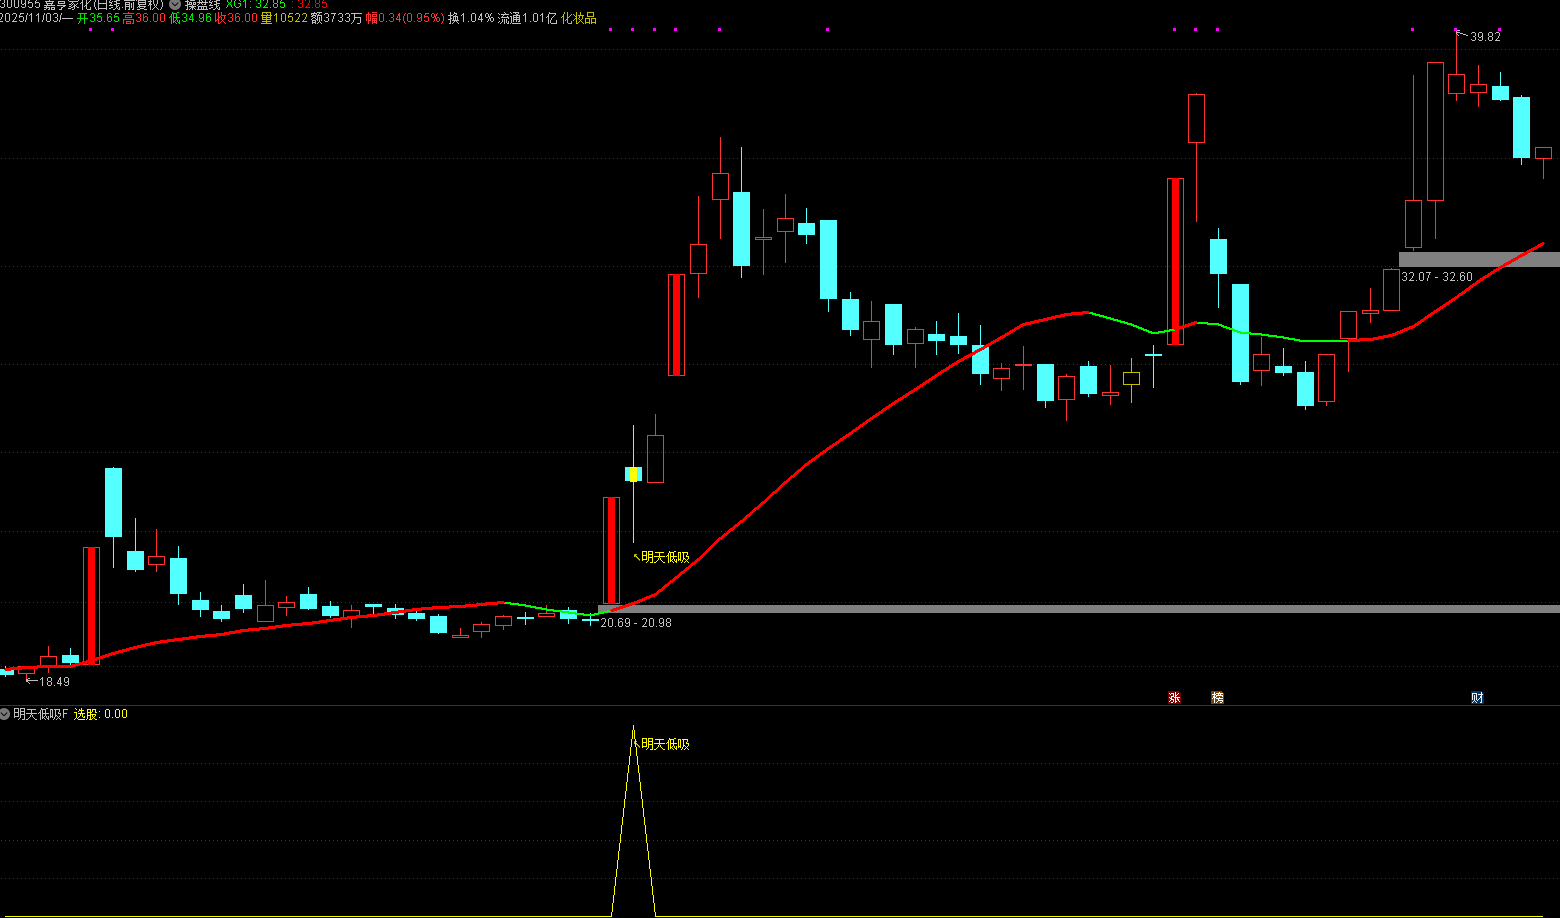1560x918 pixels.
Task: Click the 量10522 volume value
Action: [284, 18]
